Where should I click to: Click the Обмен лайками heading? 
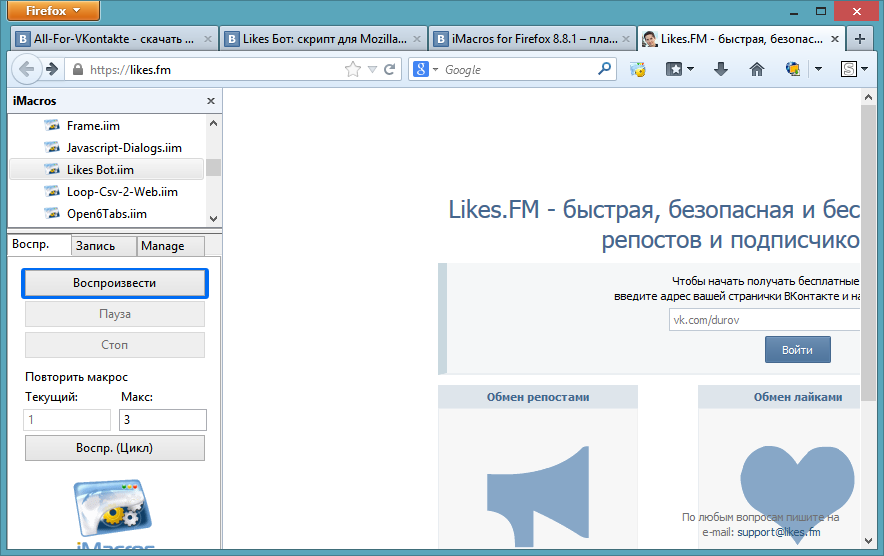click(798, 397)
